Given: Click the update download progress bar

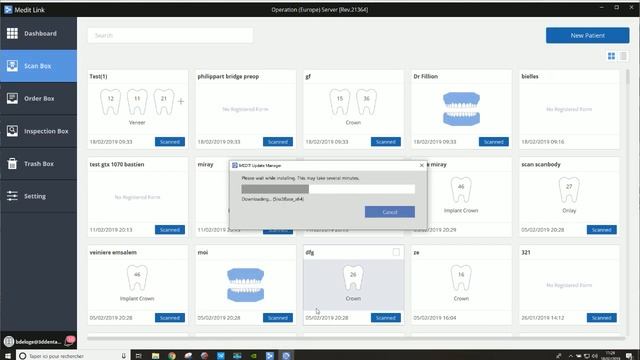Looking at the screenshot, I should (328, 189).
